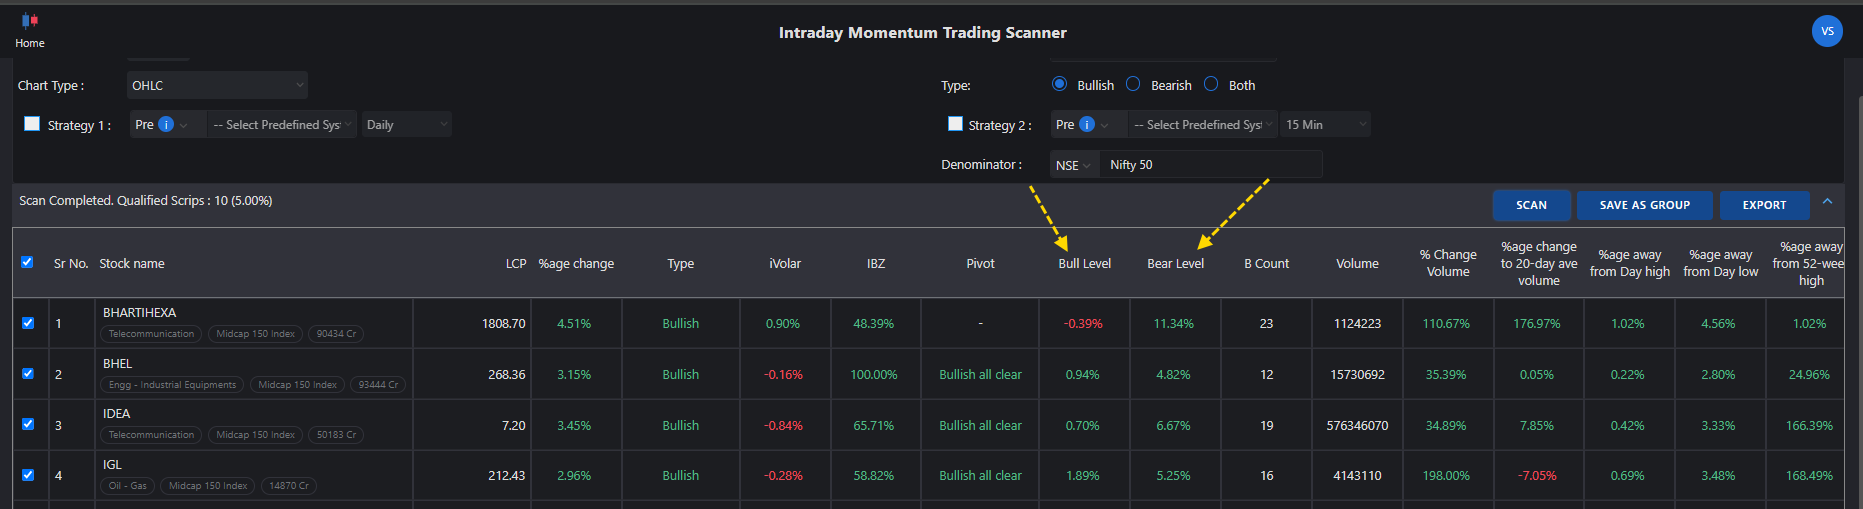Click BHEL IBZ value 100.00%
This screenshot has height=509, width=1863.
click(874, 375)
